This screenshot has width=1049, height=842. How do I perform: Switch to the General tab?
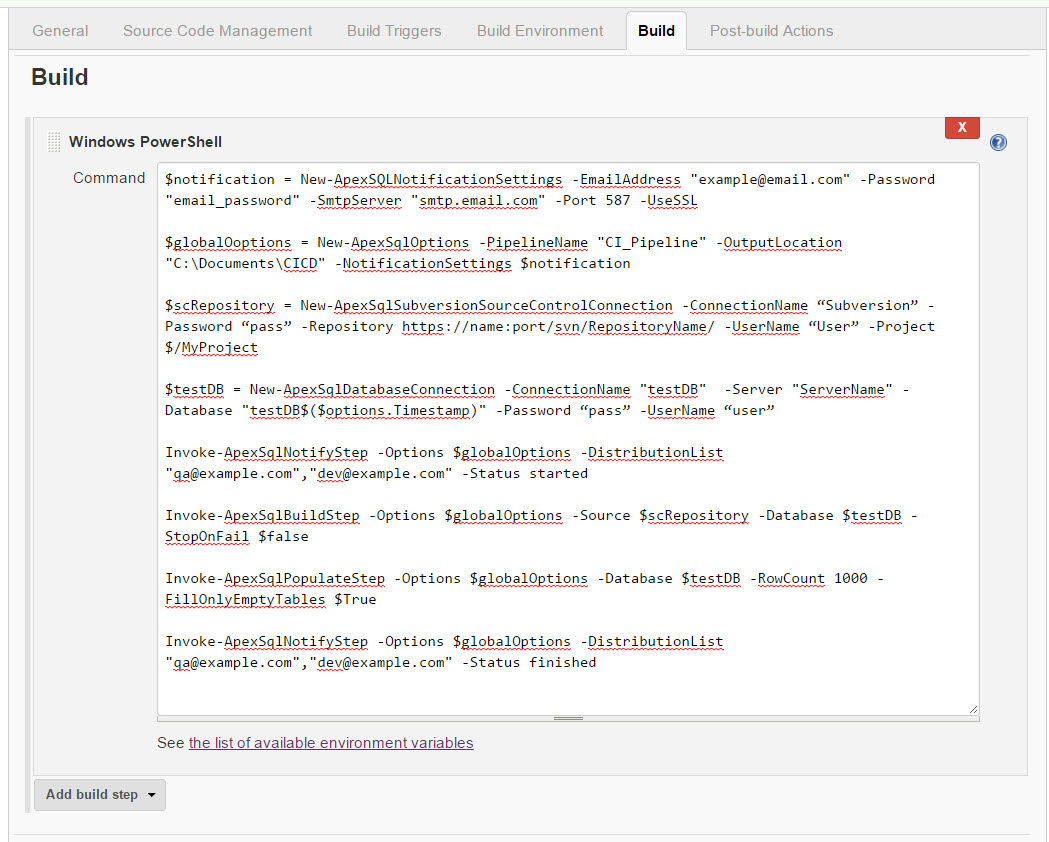60,31
